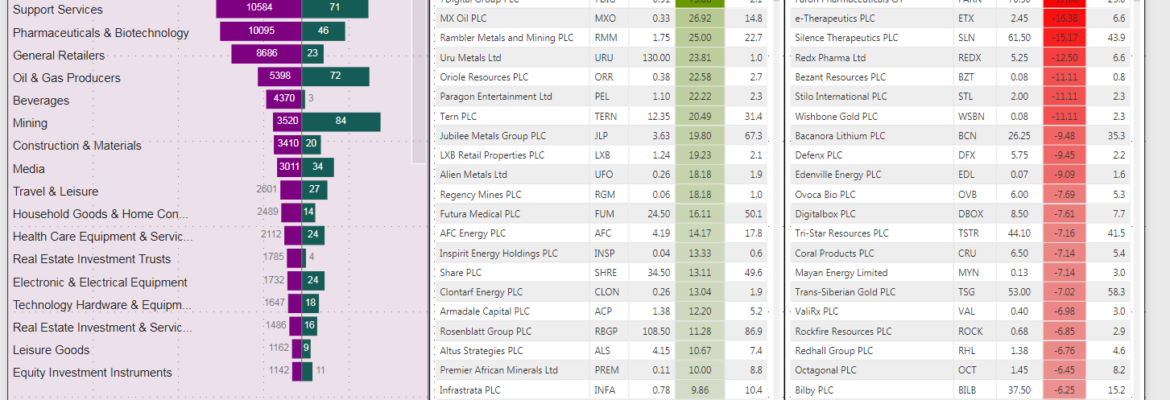Image resolution: width=1170 pixels, height=400 pixels.
Task: Select the Leisure Goods label
Action: pyautogui.click(x=51, y=350)
